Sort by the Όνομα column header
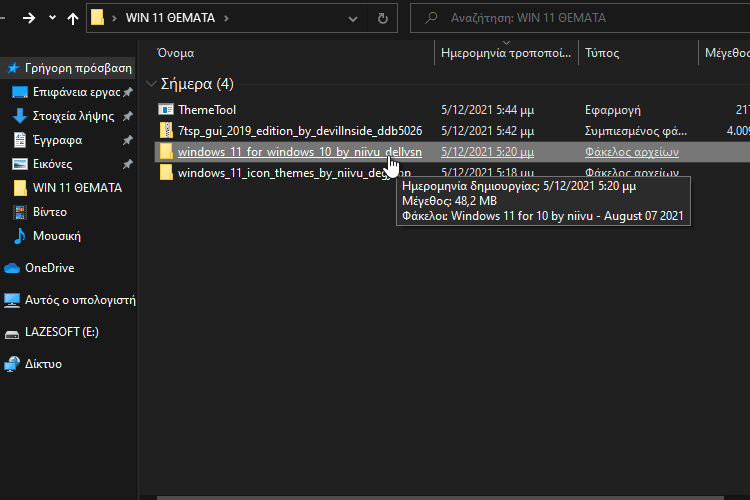The height and width of the screenshot is (500, 750). [176, 53]
